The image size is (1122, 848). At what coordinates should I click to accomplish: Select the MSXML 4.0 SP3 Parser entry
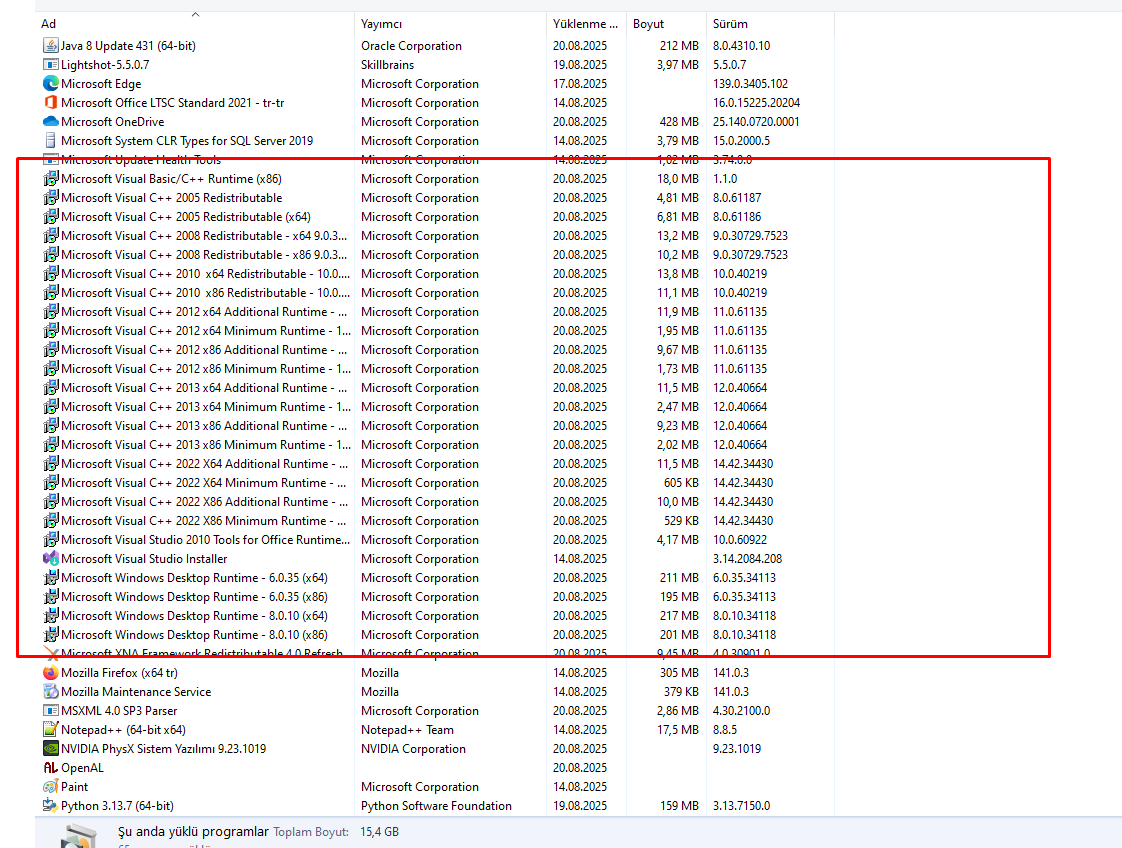119,711
